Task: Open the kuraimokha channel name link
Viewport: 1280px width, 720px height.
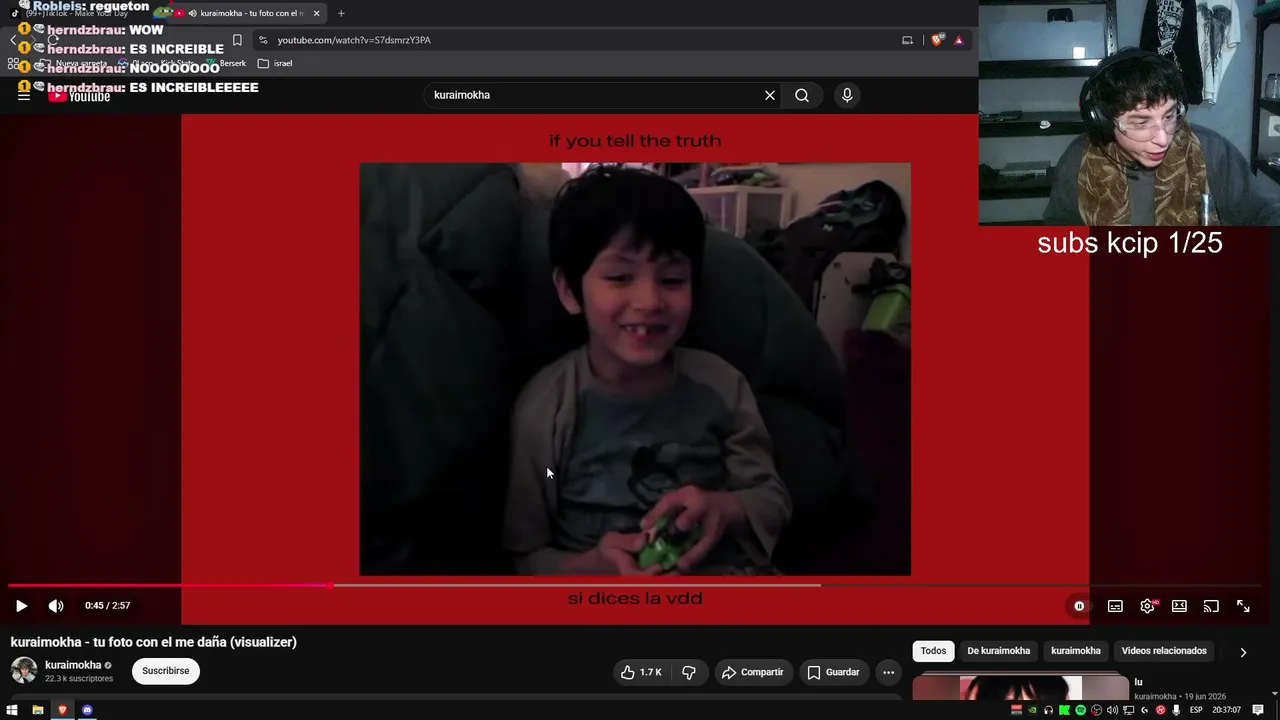Action: click(73, 665)
